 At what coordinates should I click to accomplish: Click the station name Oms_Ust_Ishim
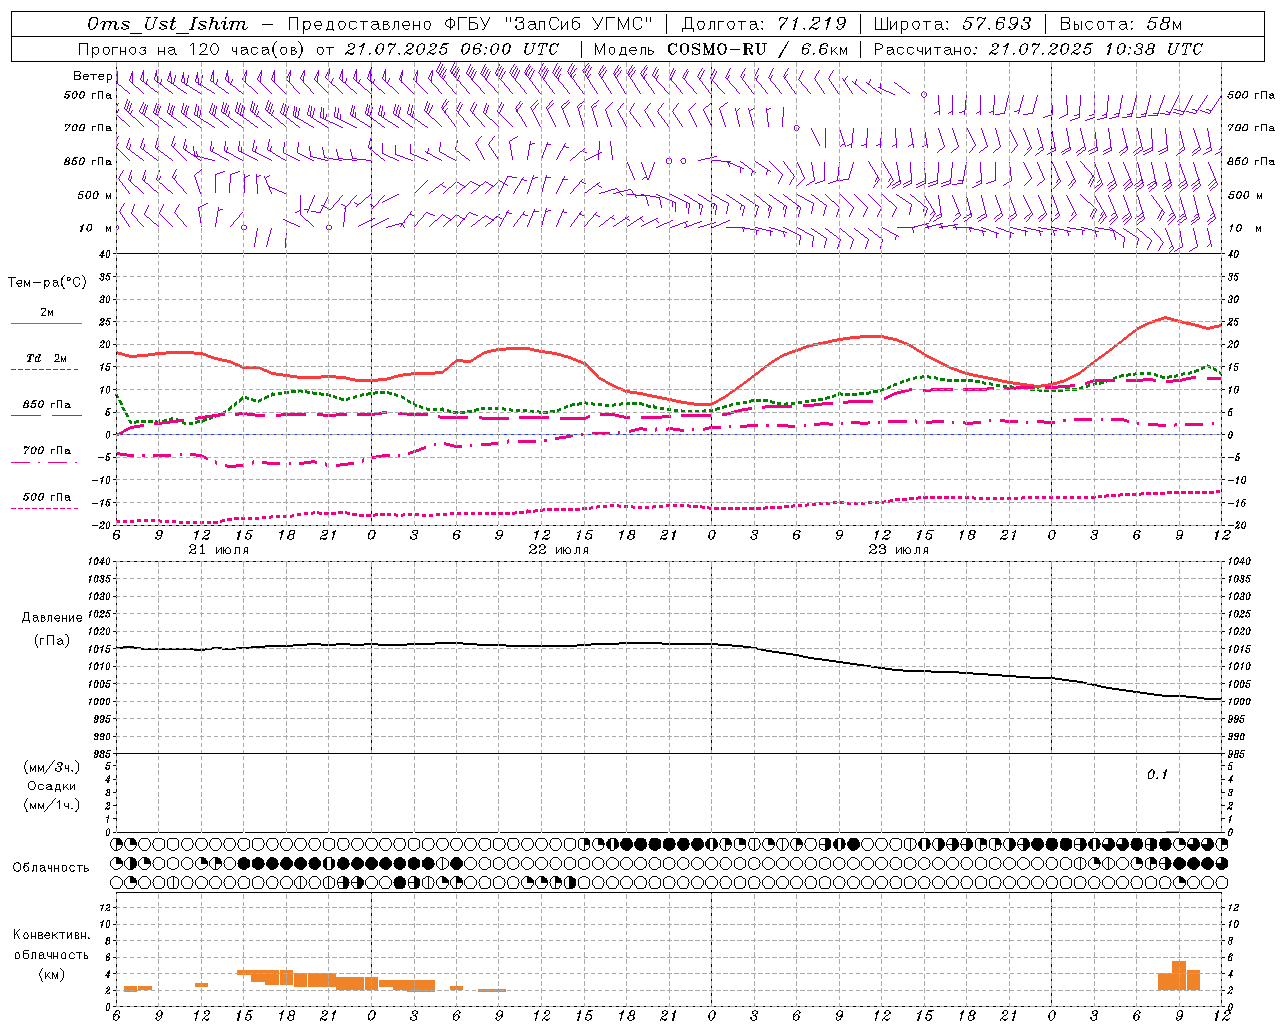pyautogui.click(x=167, y=24)
